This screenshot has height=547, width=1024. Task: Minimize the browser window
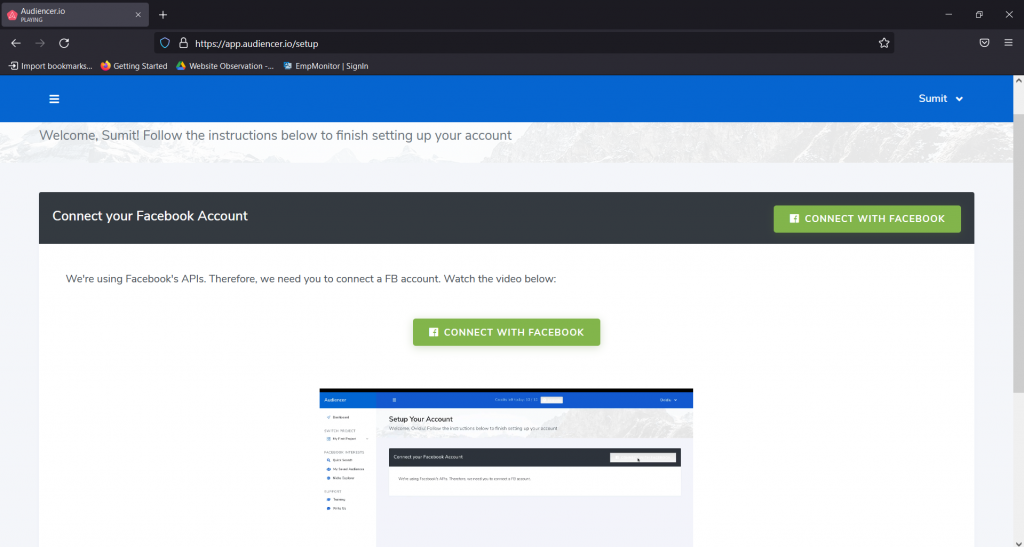[949, 14]
